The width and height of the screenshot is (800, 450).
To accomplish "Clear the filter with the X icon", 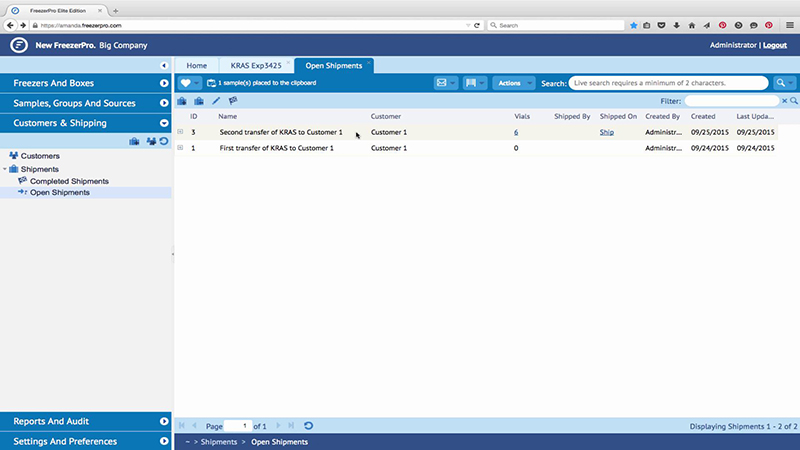I will 785,101.
